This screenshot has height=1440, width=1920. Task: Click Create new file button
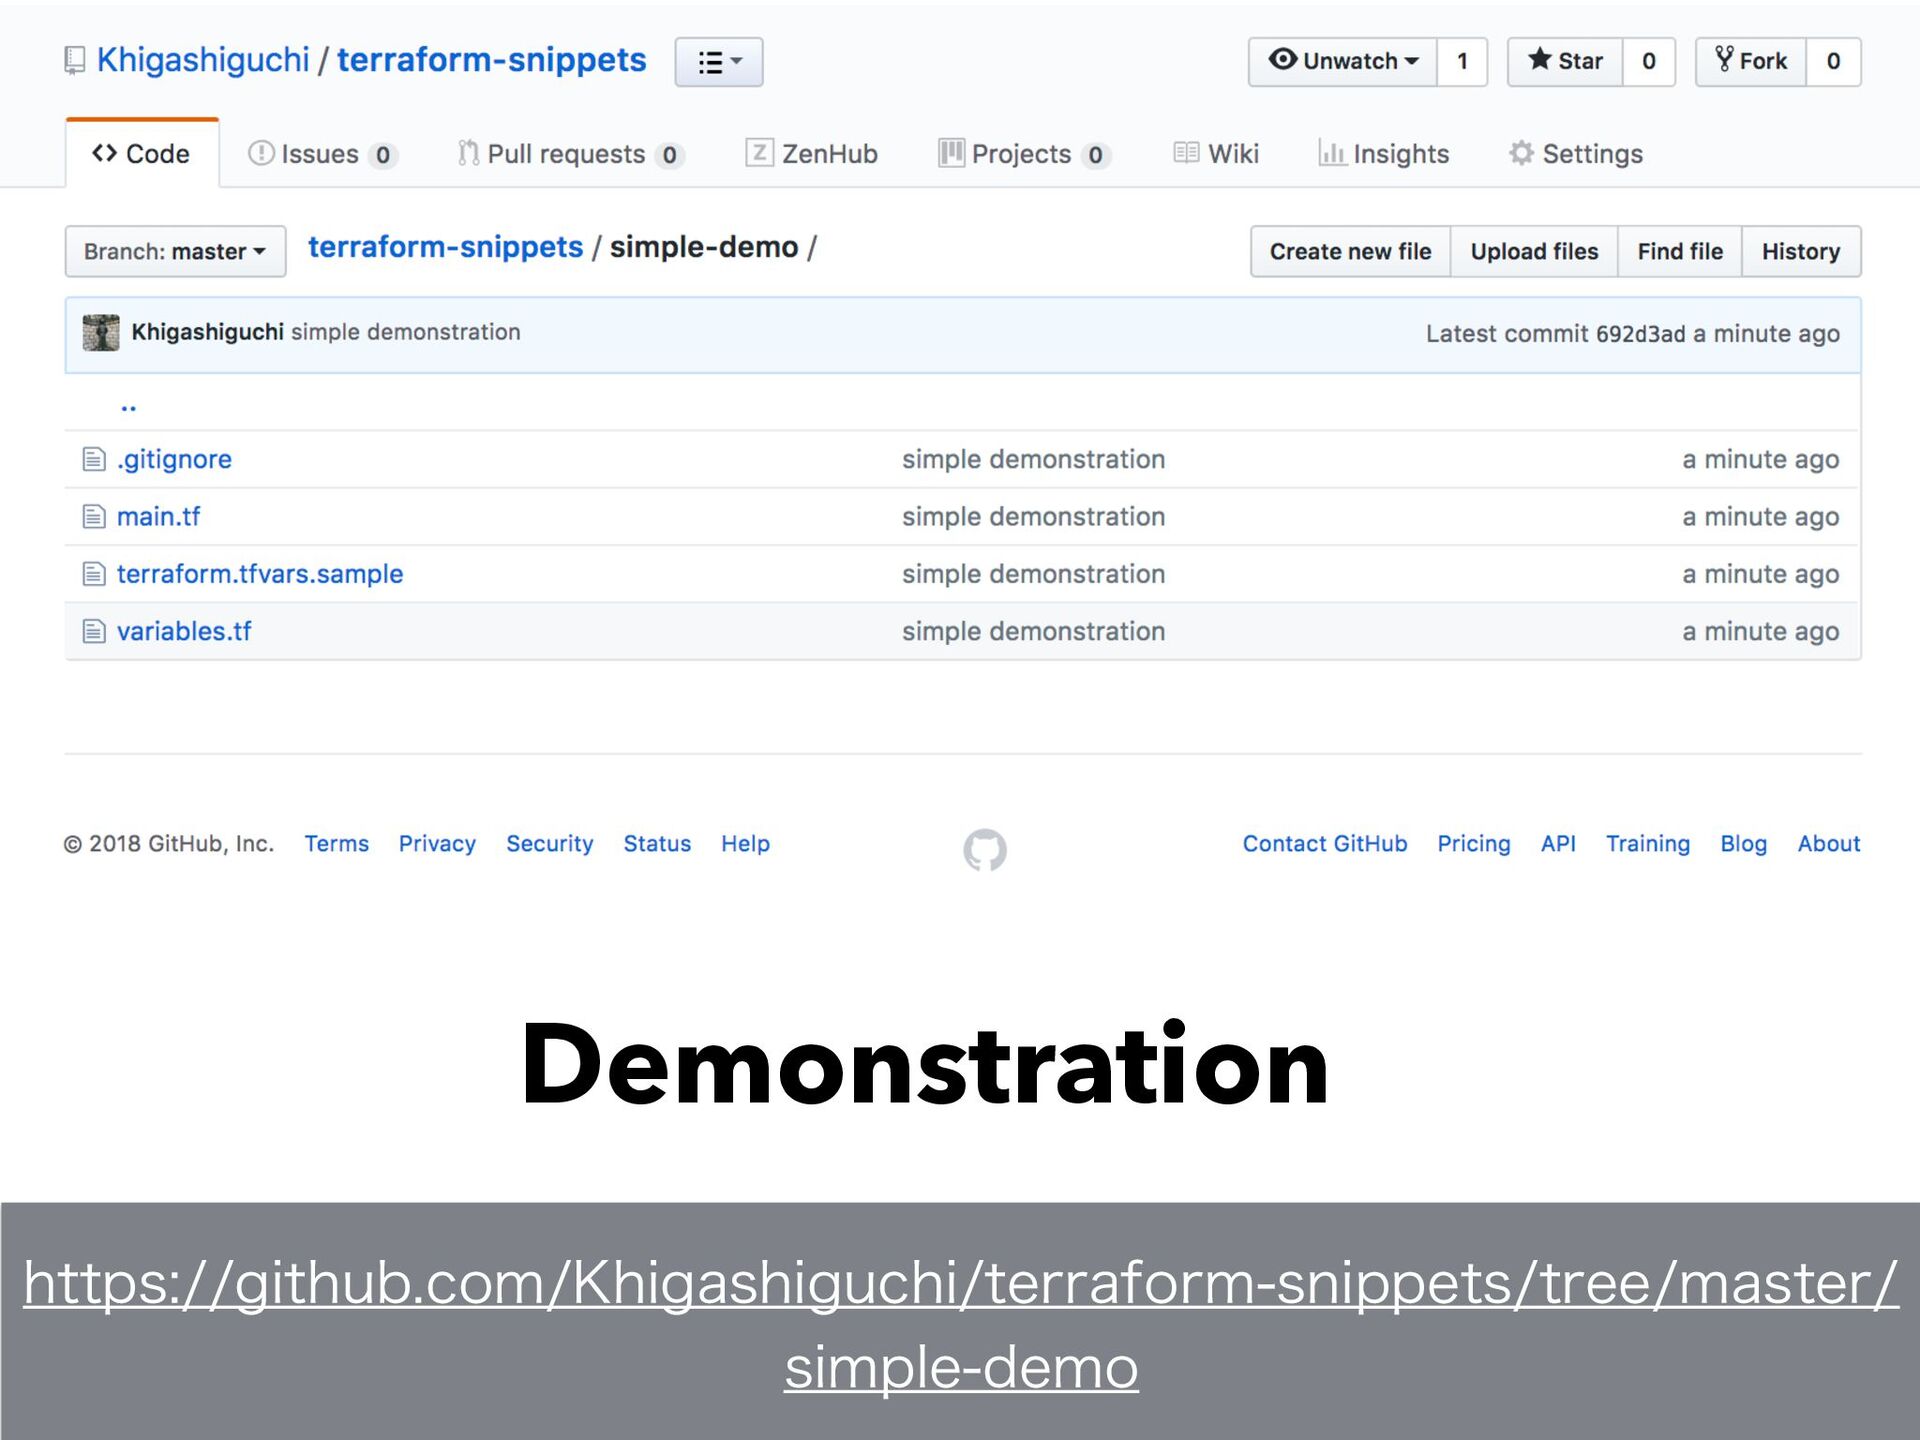(1350, 251)
